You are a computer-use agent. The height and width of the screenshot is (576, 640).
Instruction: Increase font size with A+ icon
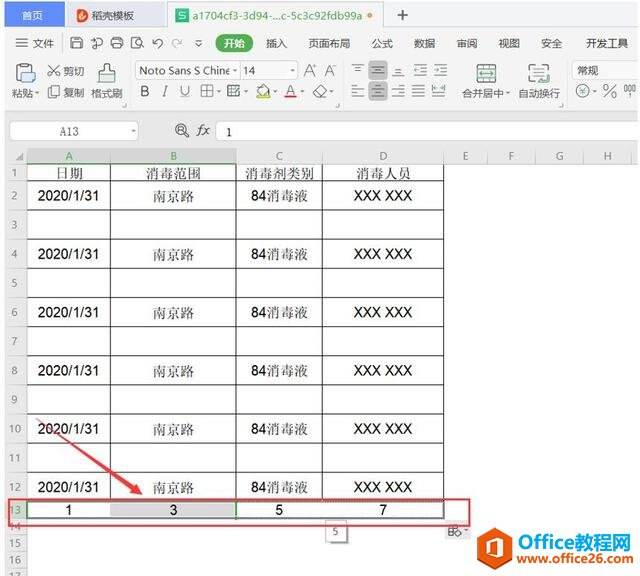[310, 71]
